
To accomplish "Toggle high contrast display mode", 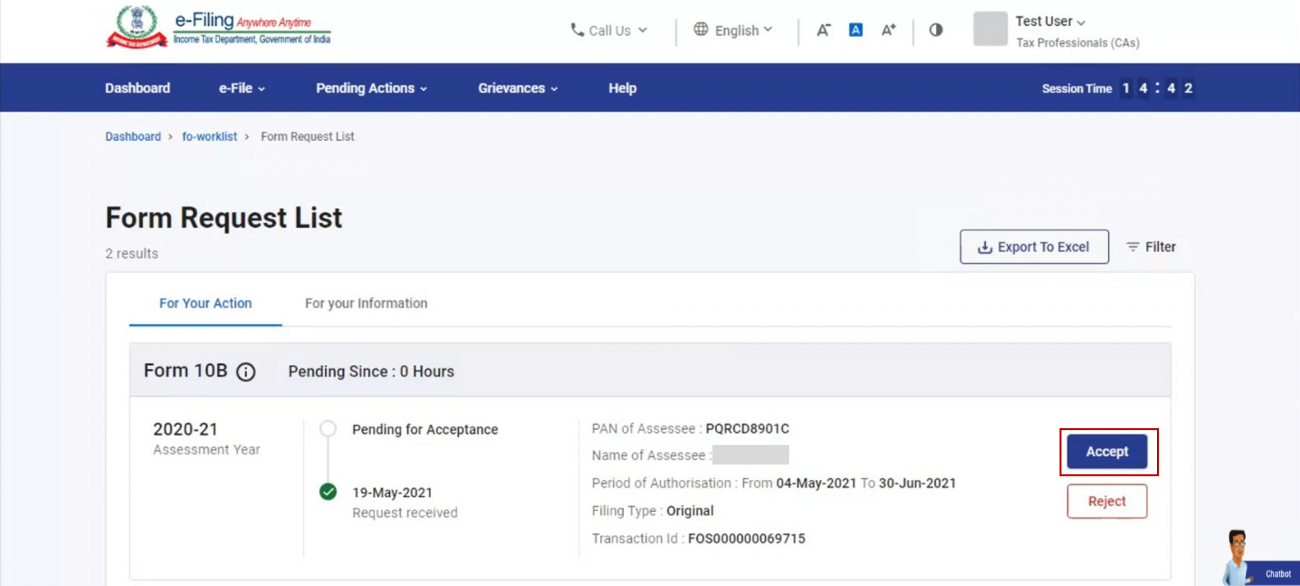I will (935, 30).
